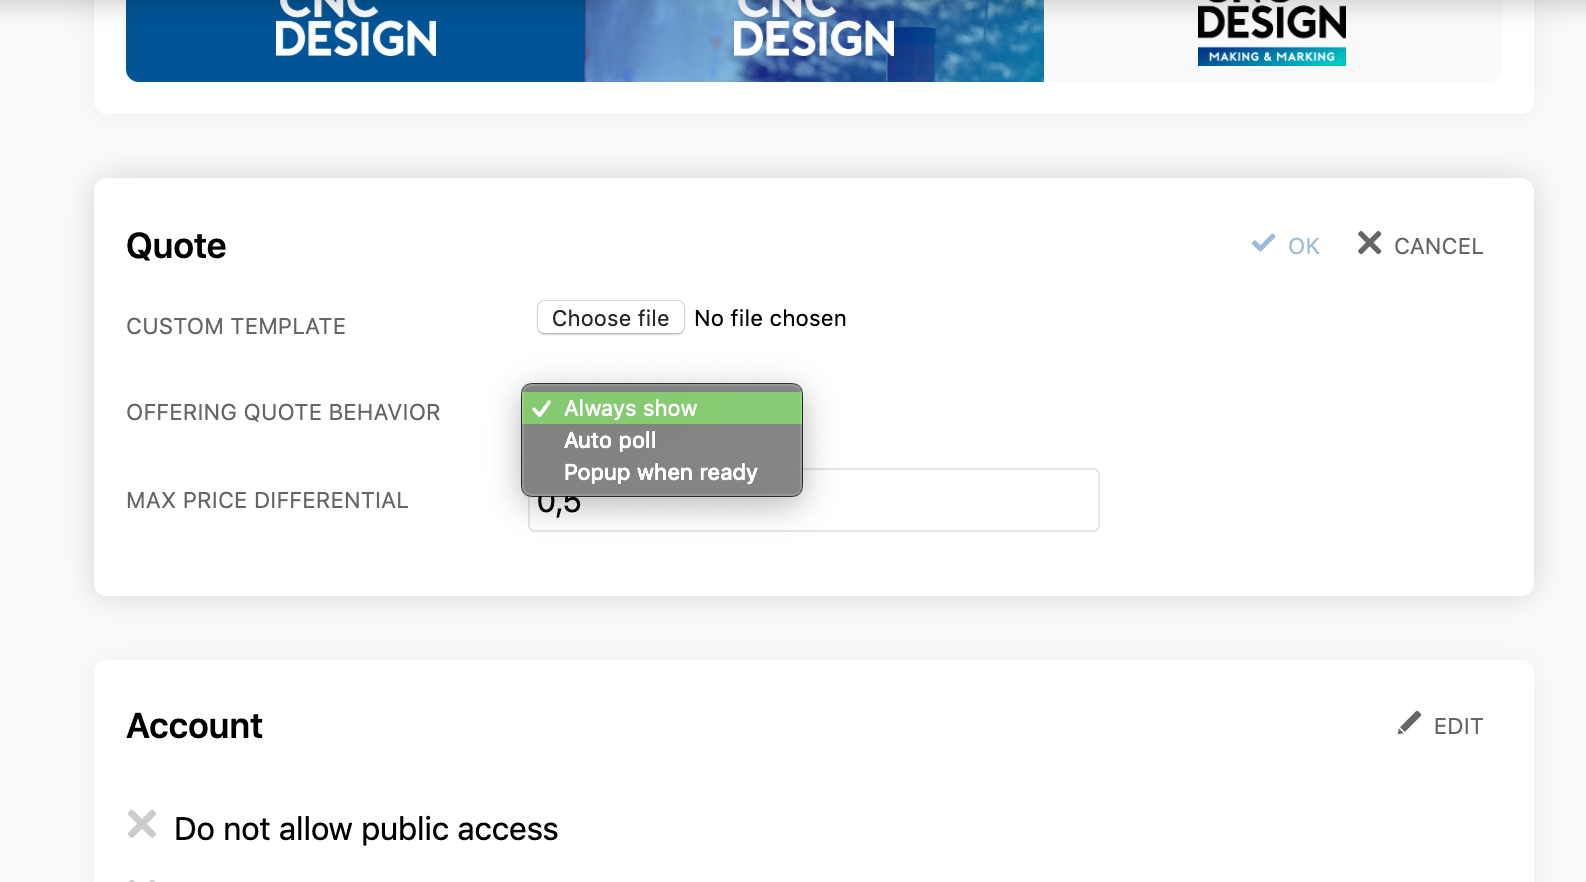This screenshot has width=1586, height=882.
Task: Click the EDIT label in Account
Action: click(1458, 726)
